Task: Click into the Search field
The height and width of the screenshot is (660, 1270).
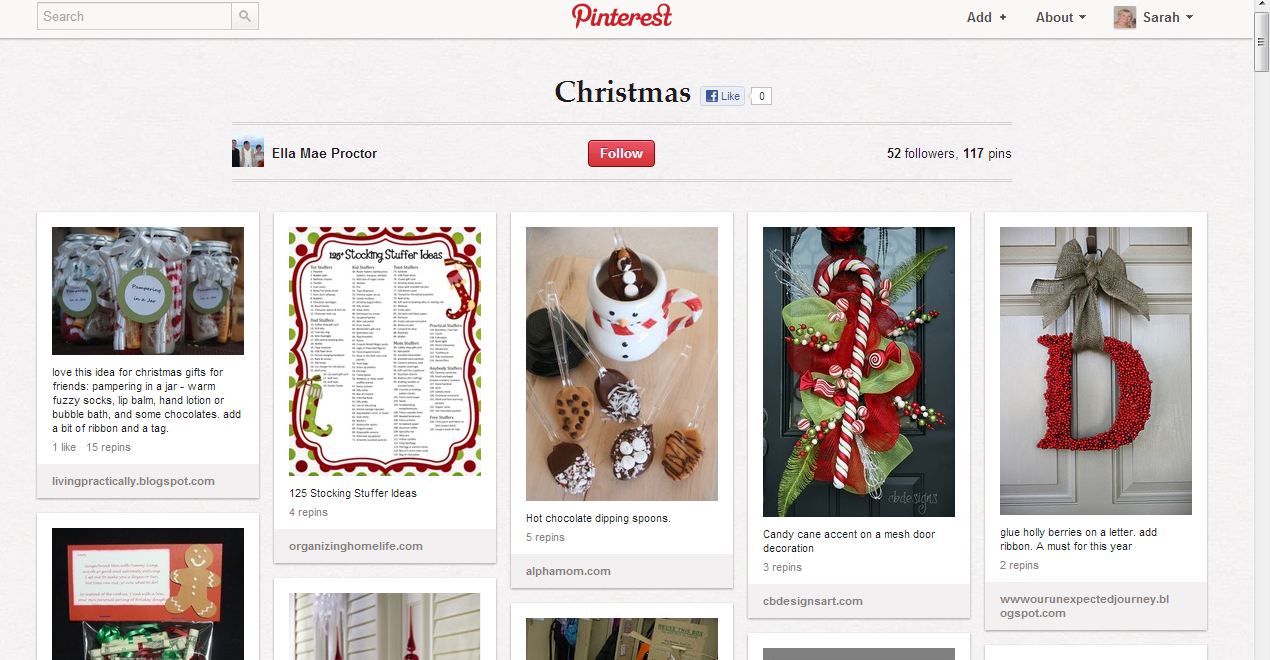Action: tap(134, 16)
